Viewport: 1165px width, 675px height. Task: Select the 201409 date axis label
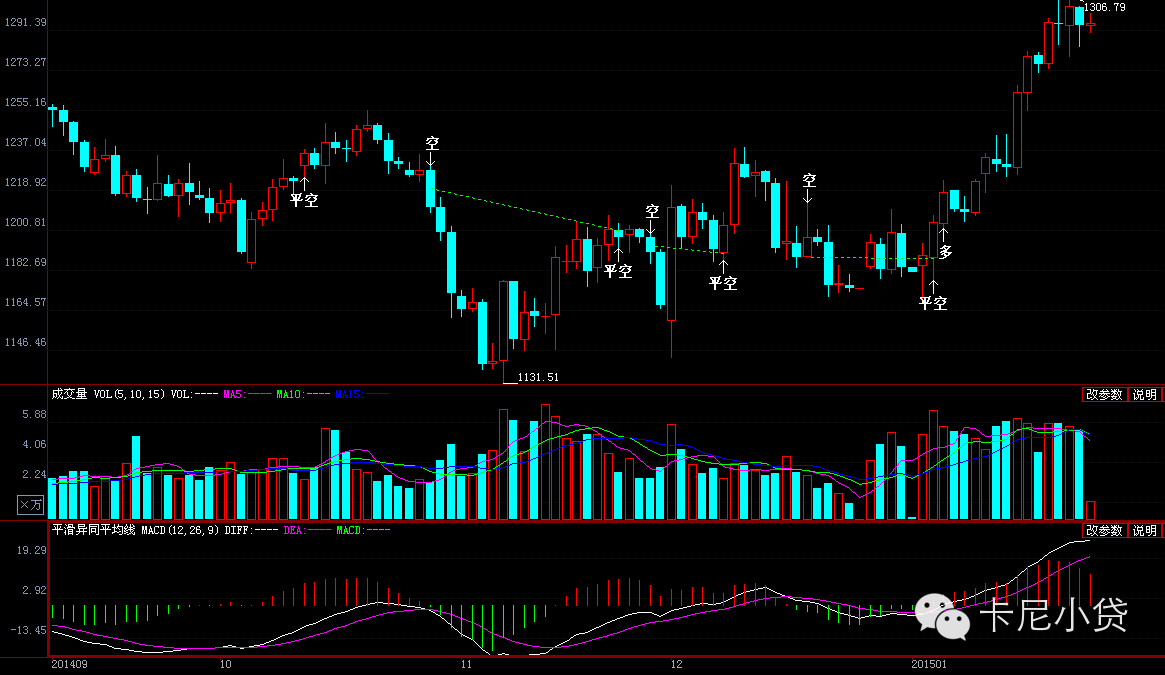[69, 664]
